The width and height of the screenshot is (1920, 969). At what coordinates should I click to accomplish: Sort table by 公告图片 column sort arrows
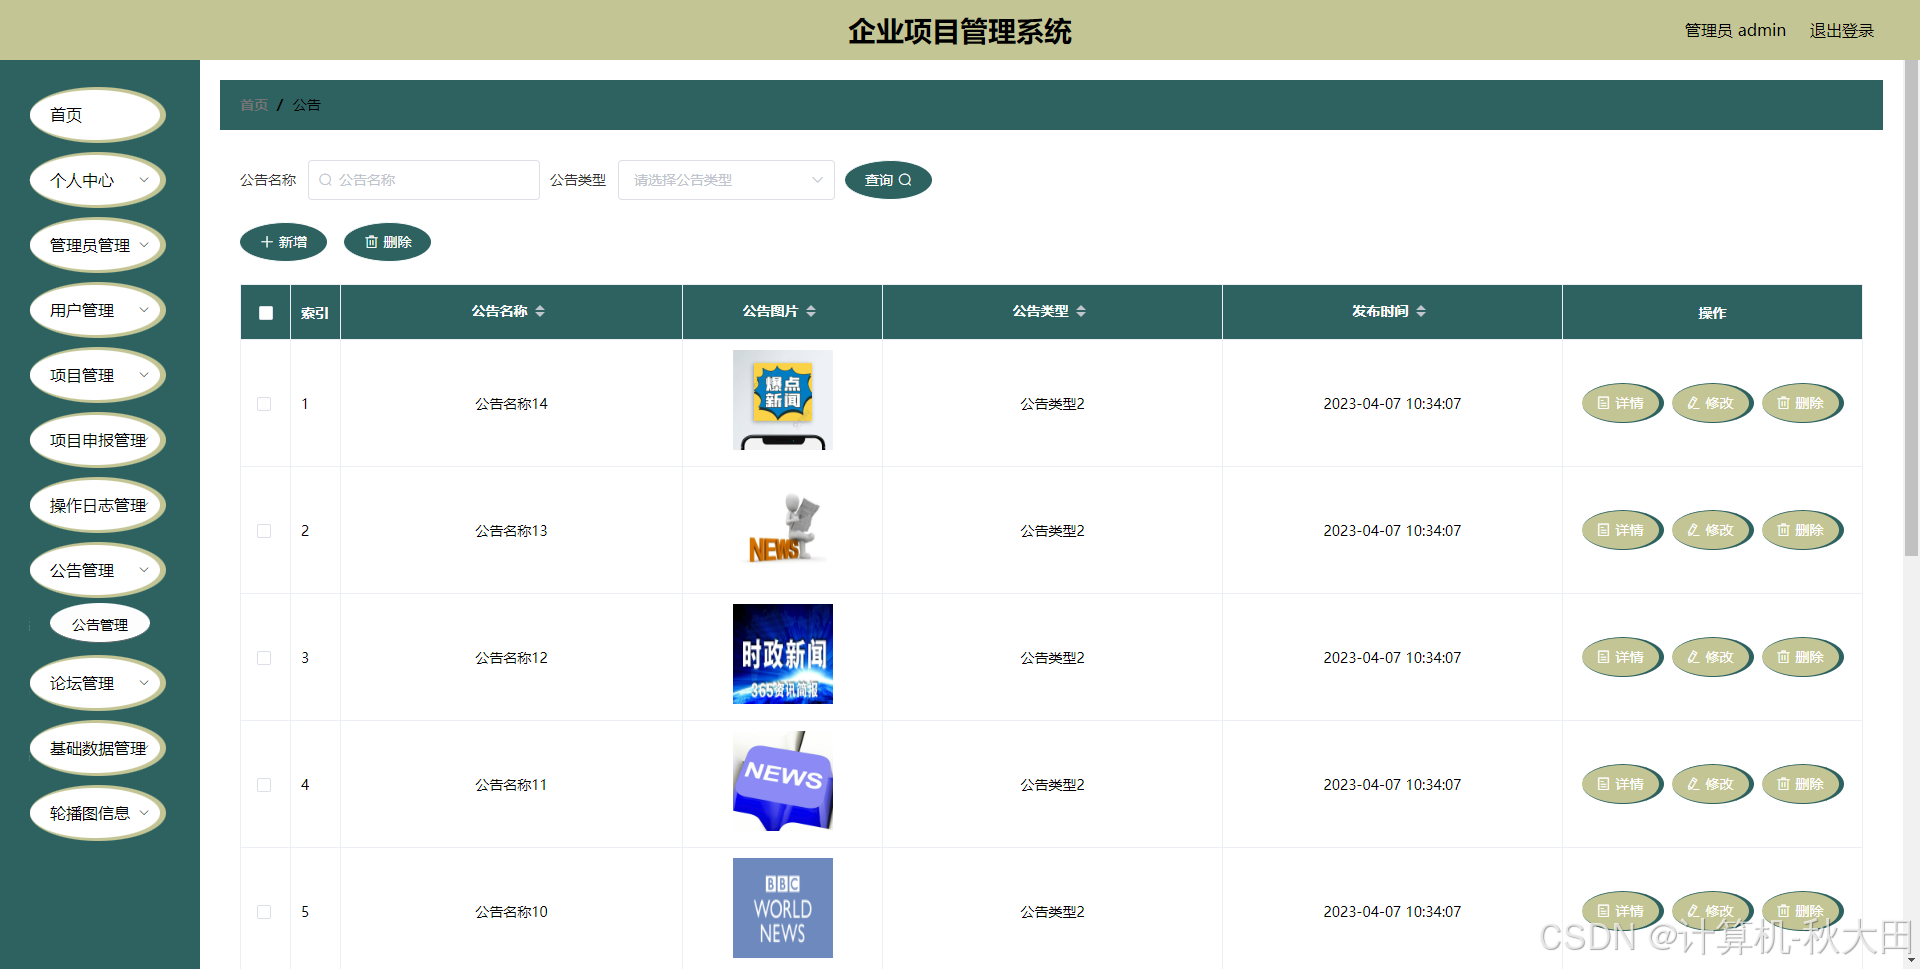pyautogui.click(x=811, y=311)
